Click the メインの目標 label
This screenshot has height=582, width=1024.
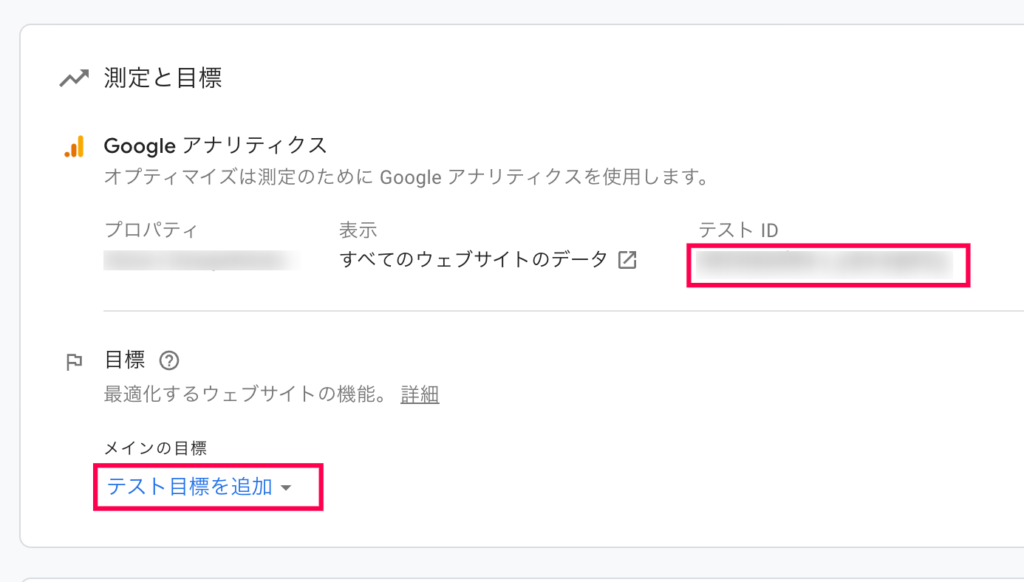pos(155,448)
